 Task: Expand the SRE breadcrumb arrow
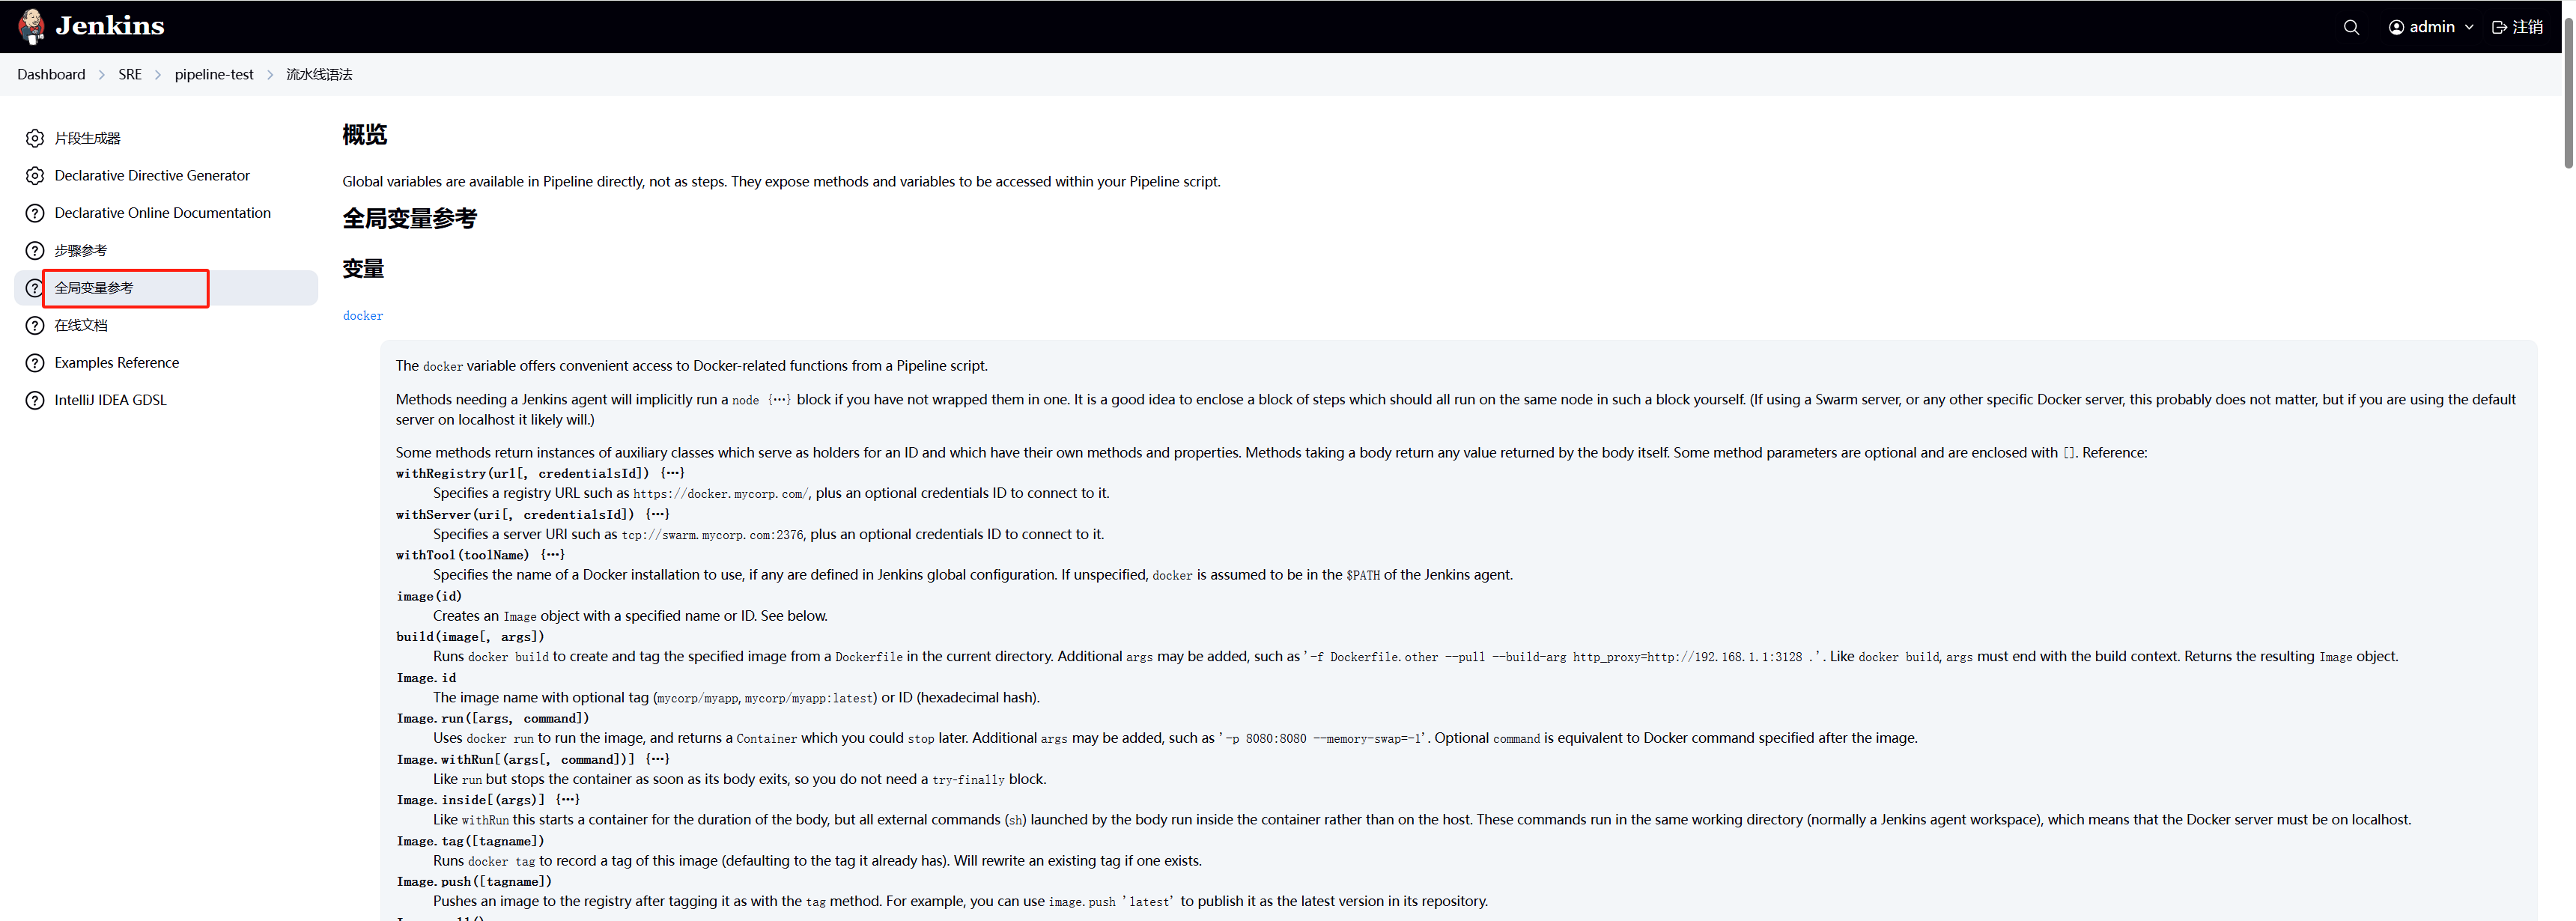click(x=158, y=75)
